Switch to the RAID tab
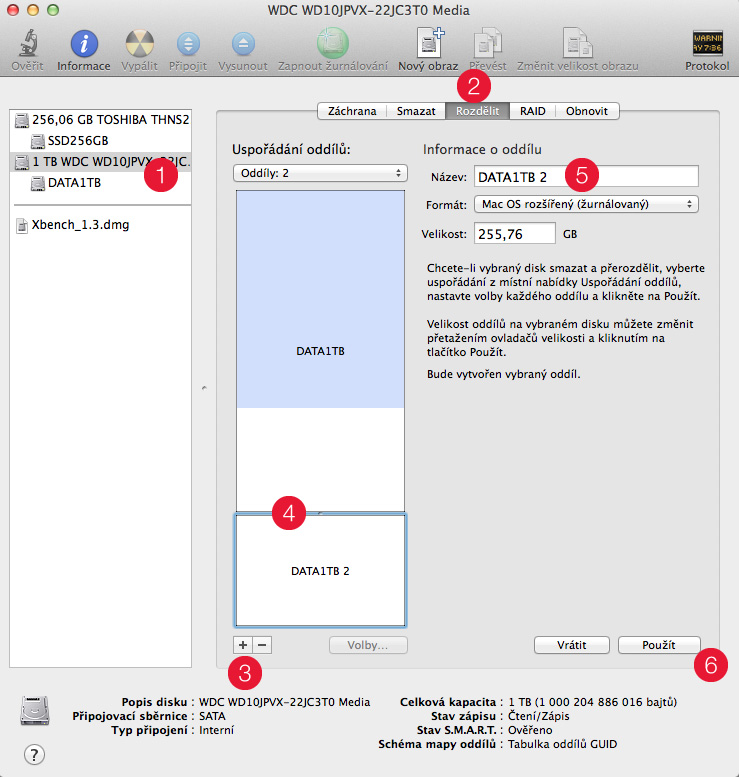The width and height of the screenshot is (739, 777). coord(532,111)
